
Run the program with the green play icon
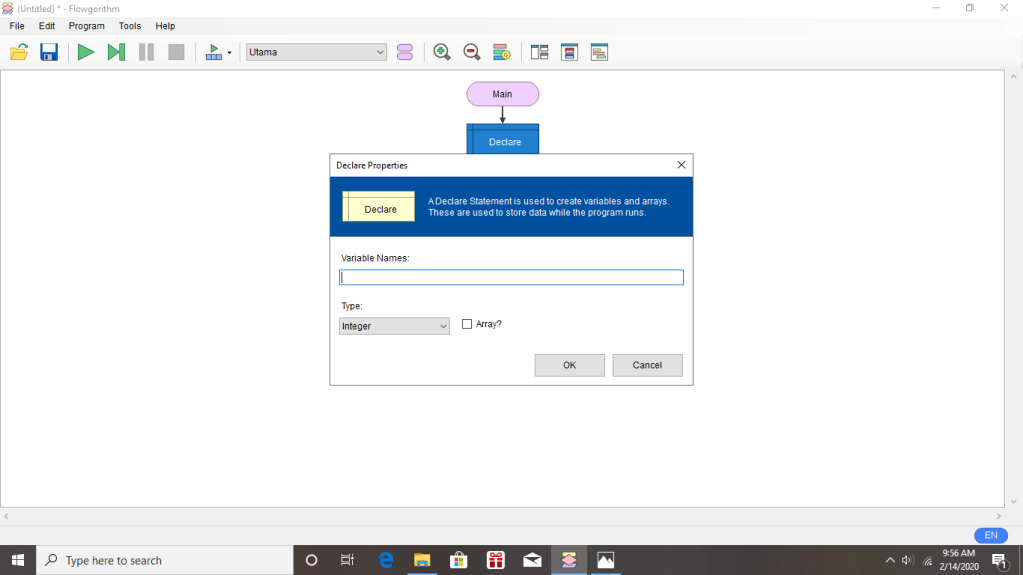coord(86,52)
